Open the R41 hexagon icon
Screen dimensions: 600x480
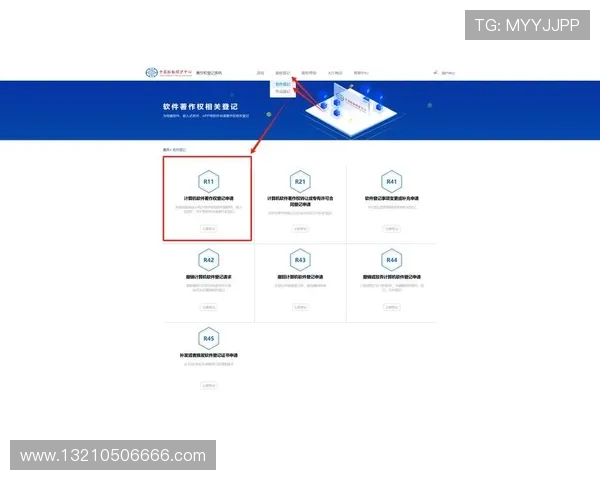point(391,181)
